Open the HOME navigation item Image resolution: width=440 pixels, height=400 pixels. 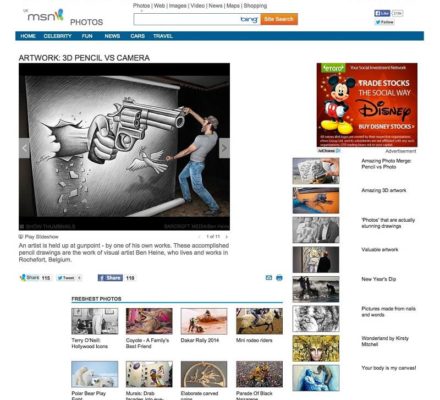[x=28, y=36]
